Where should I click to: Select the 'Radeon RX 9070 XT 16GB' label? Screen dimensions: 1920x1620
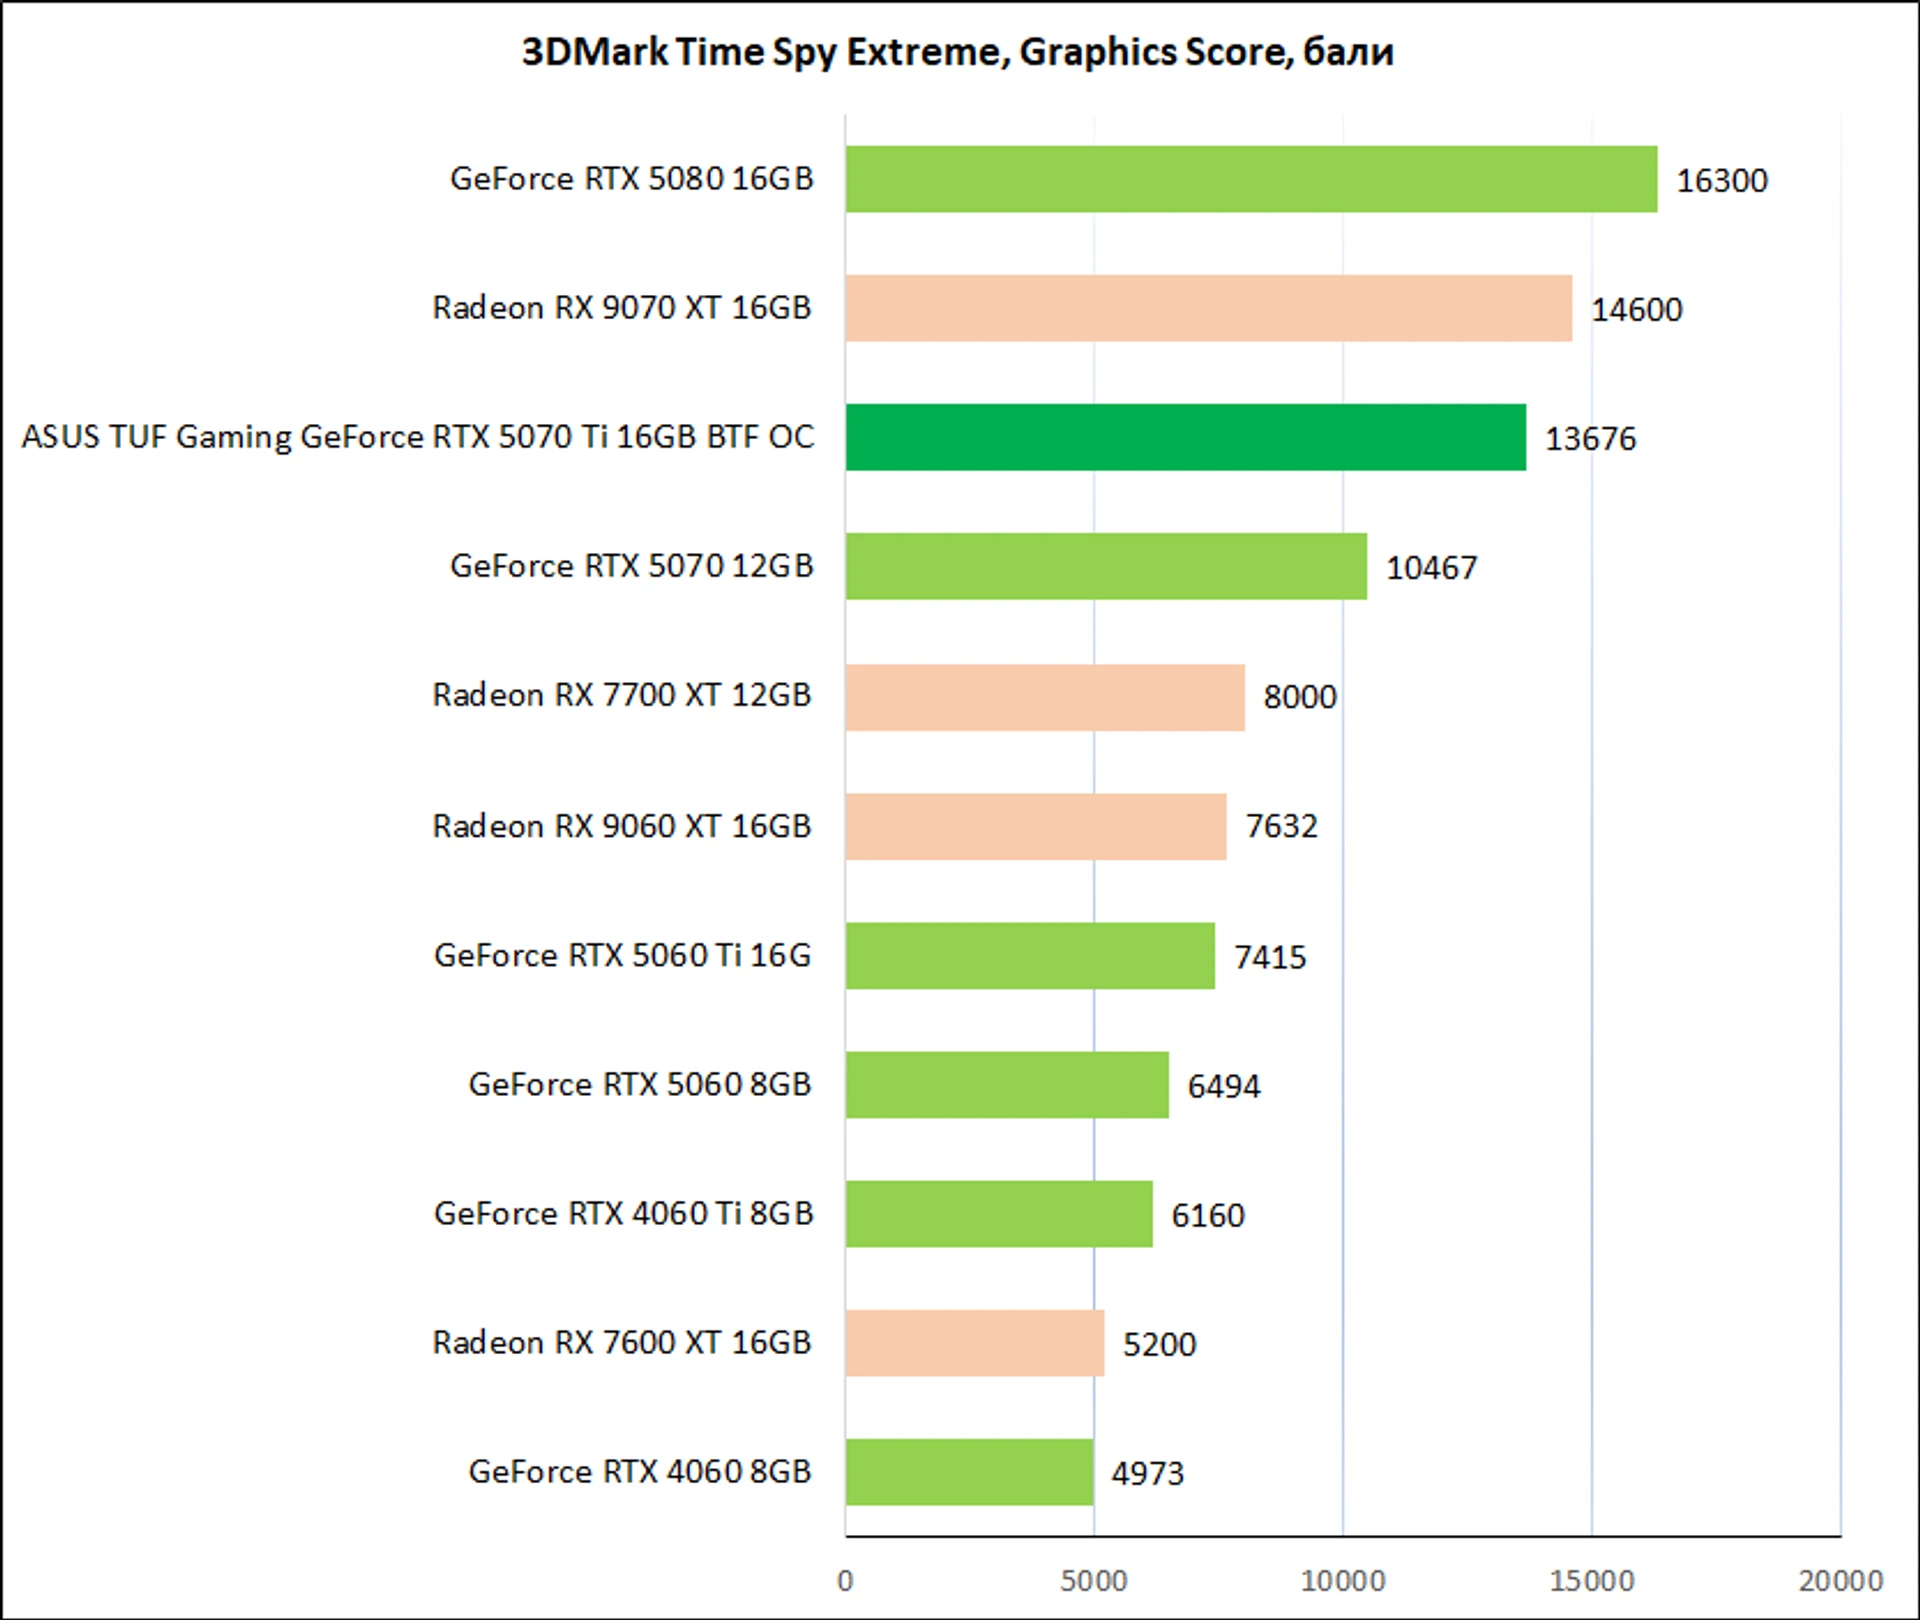click(621, 308)
